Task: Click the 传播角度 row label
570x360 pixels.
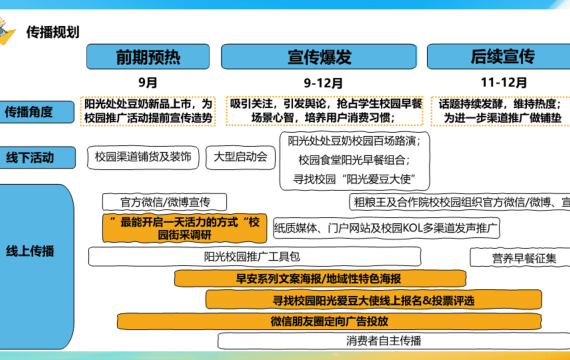Action: [x=37, y=112]
